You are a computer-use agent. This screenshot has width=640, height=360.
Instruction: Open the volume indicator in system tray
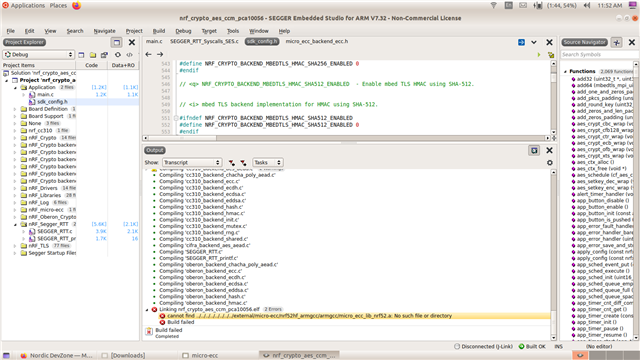tap(587, 5)
